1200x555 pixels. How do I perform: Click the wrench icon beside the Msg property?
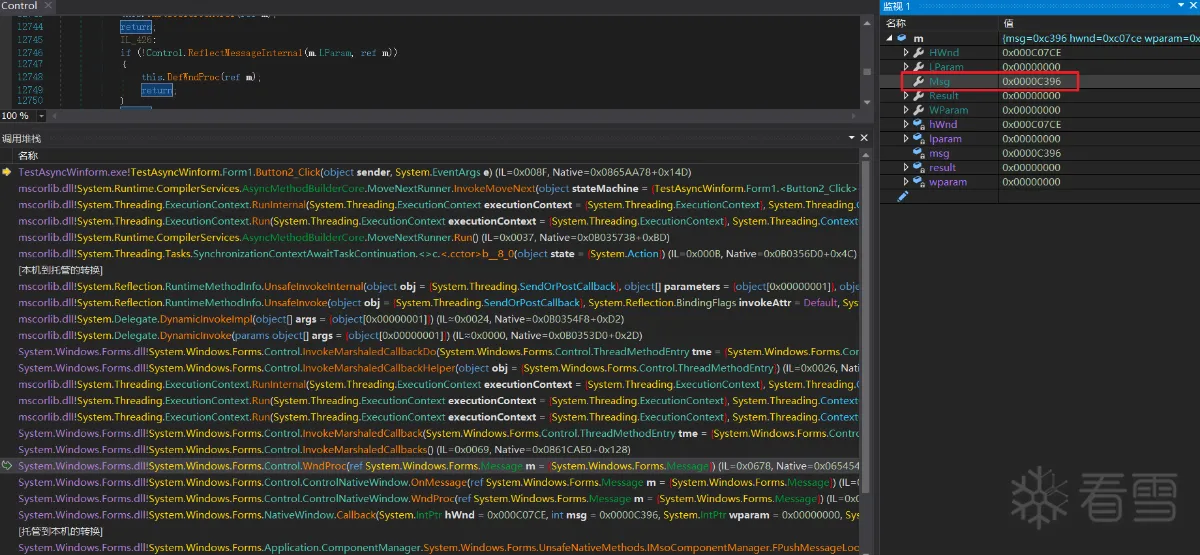point(918,81)
